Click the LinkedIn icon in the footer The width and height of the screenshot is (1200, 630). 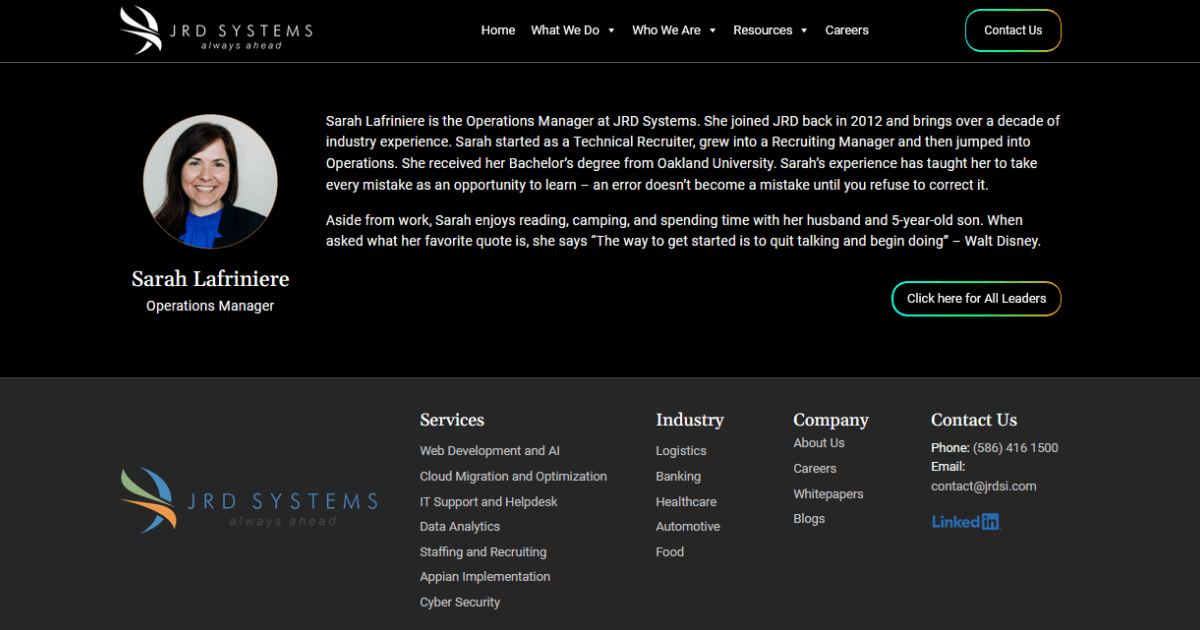point(965,521)
